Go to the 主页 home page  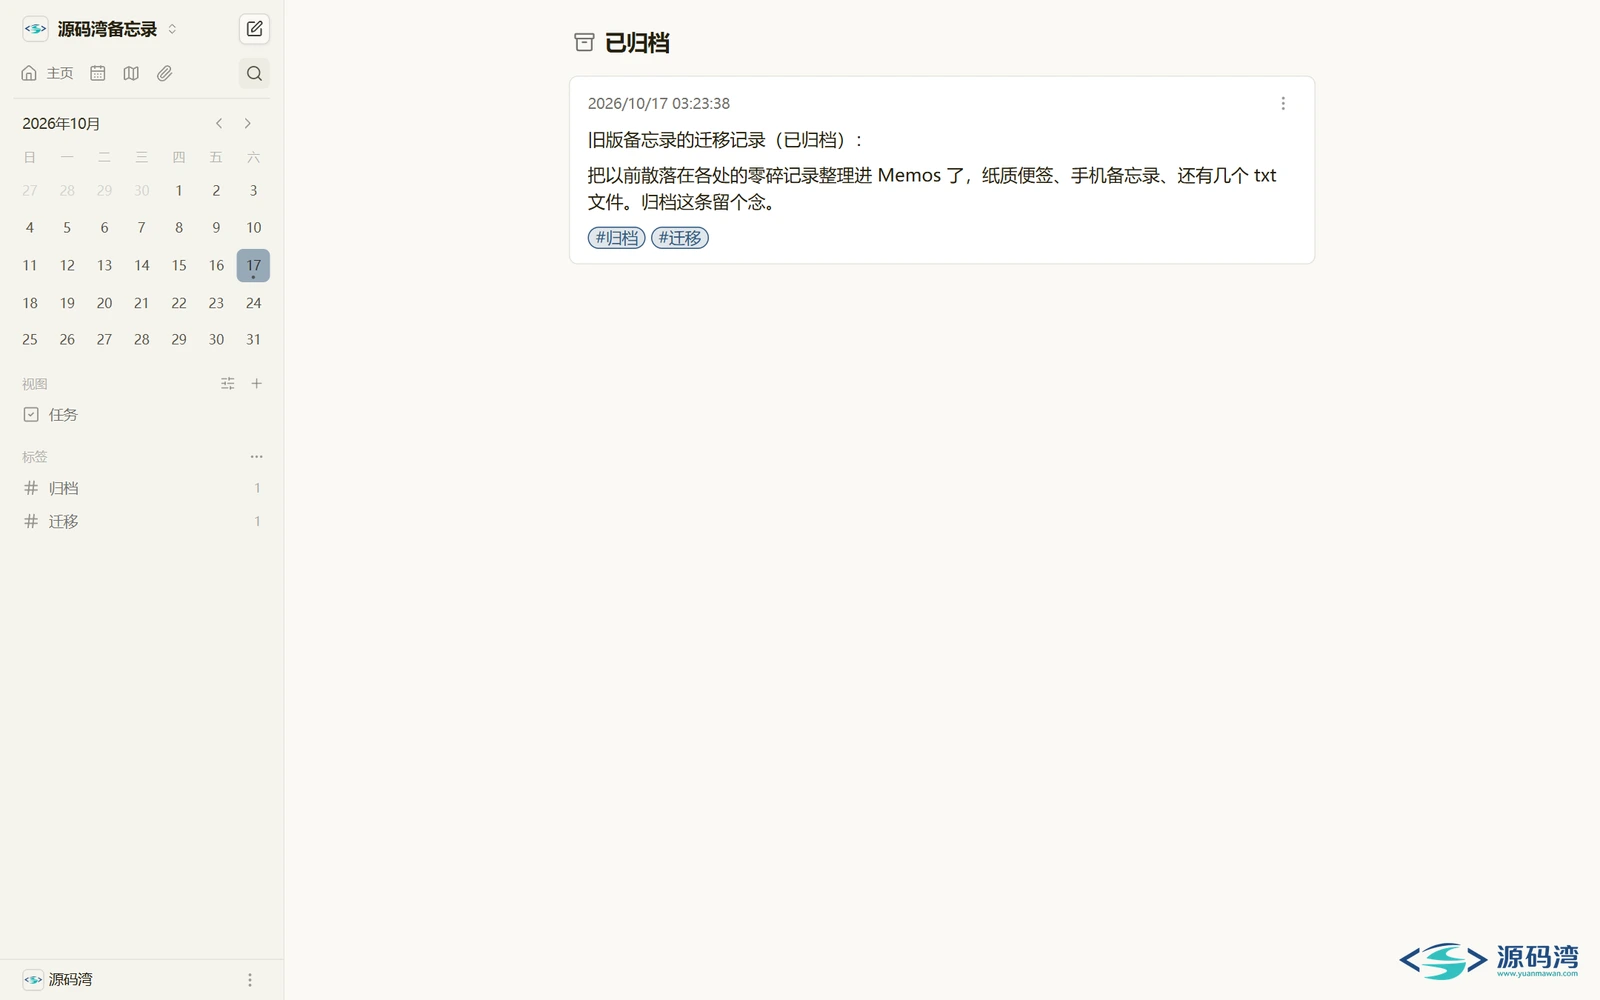click(47, 73)
